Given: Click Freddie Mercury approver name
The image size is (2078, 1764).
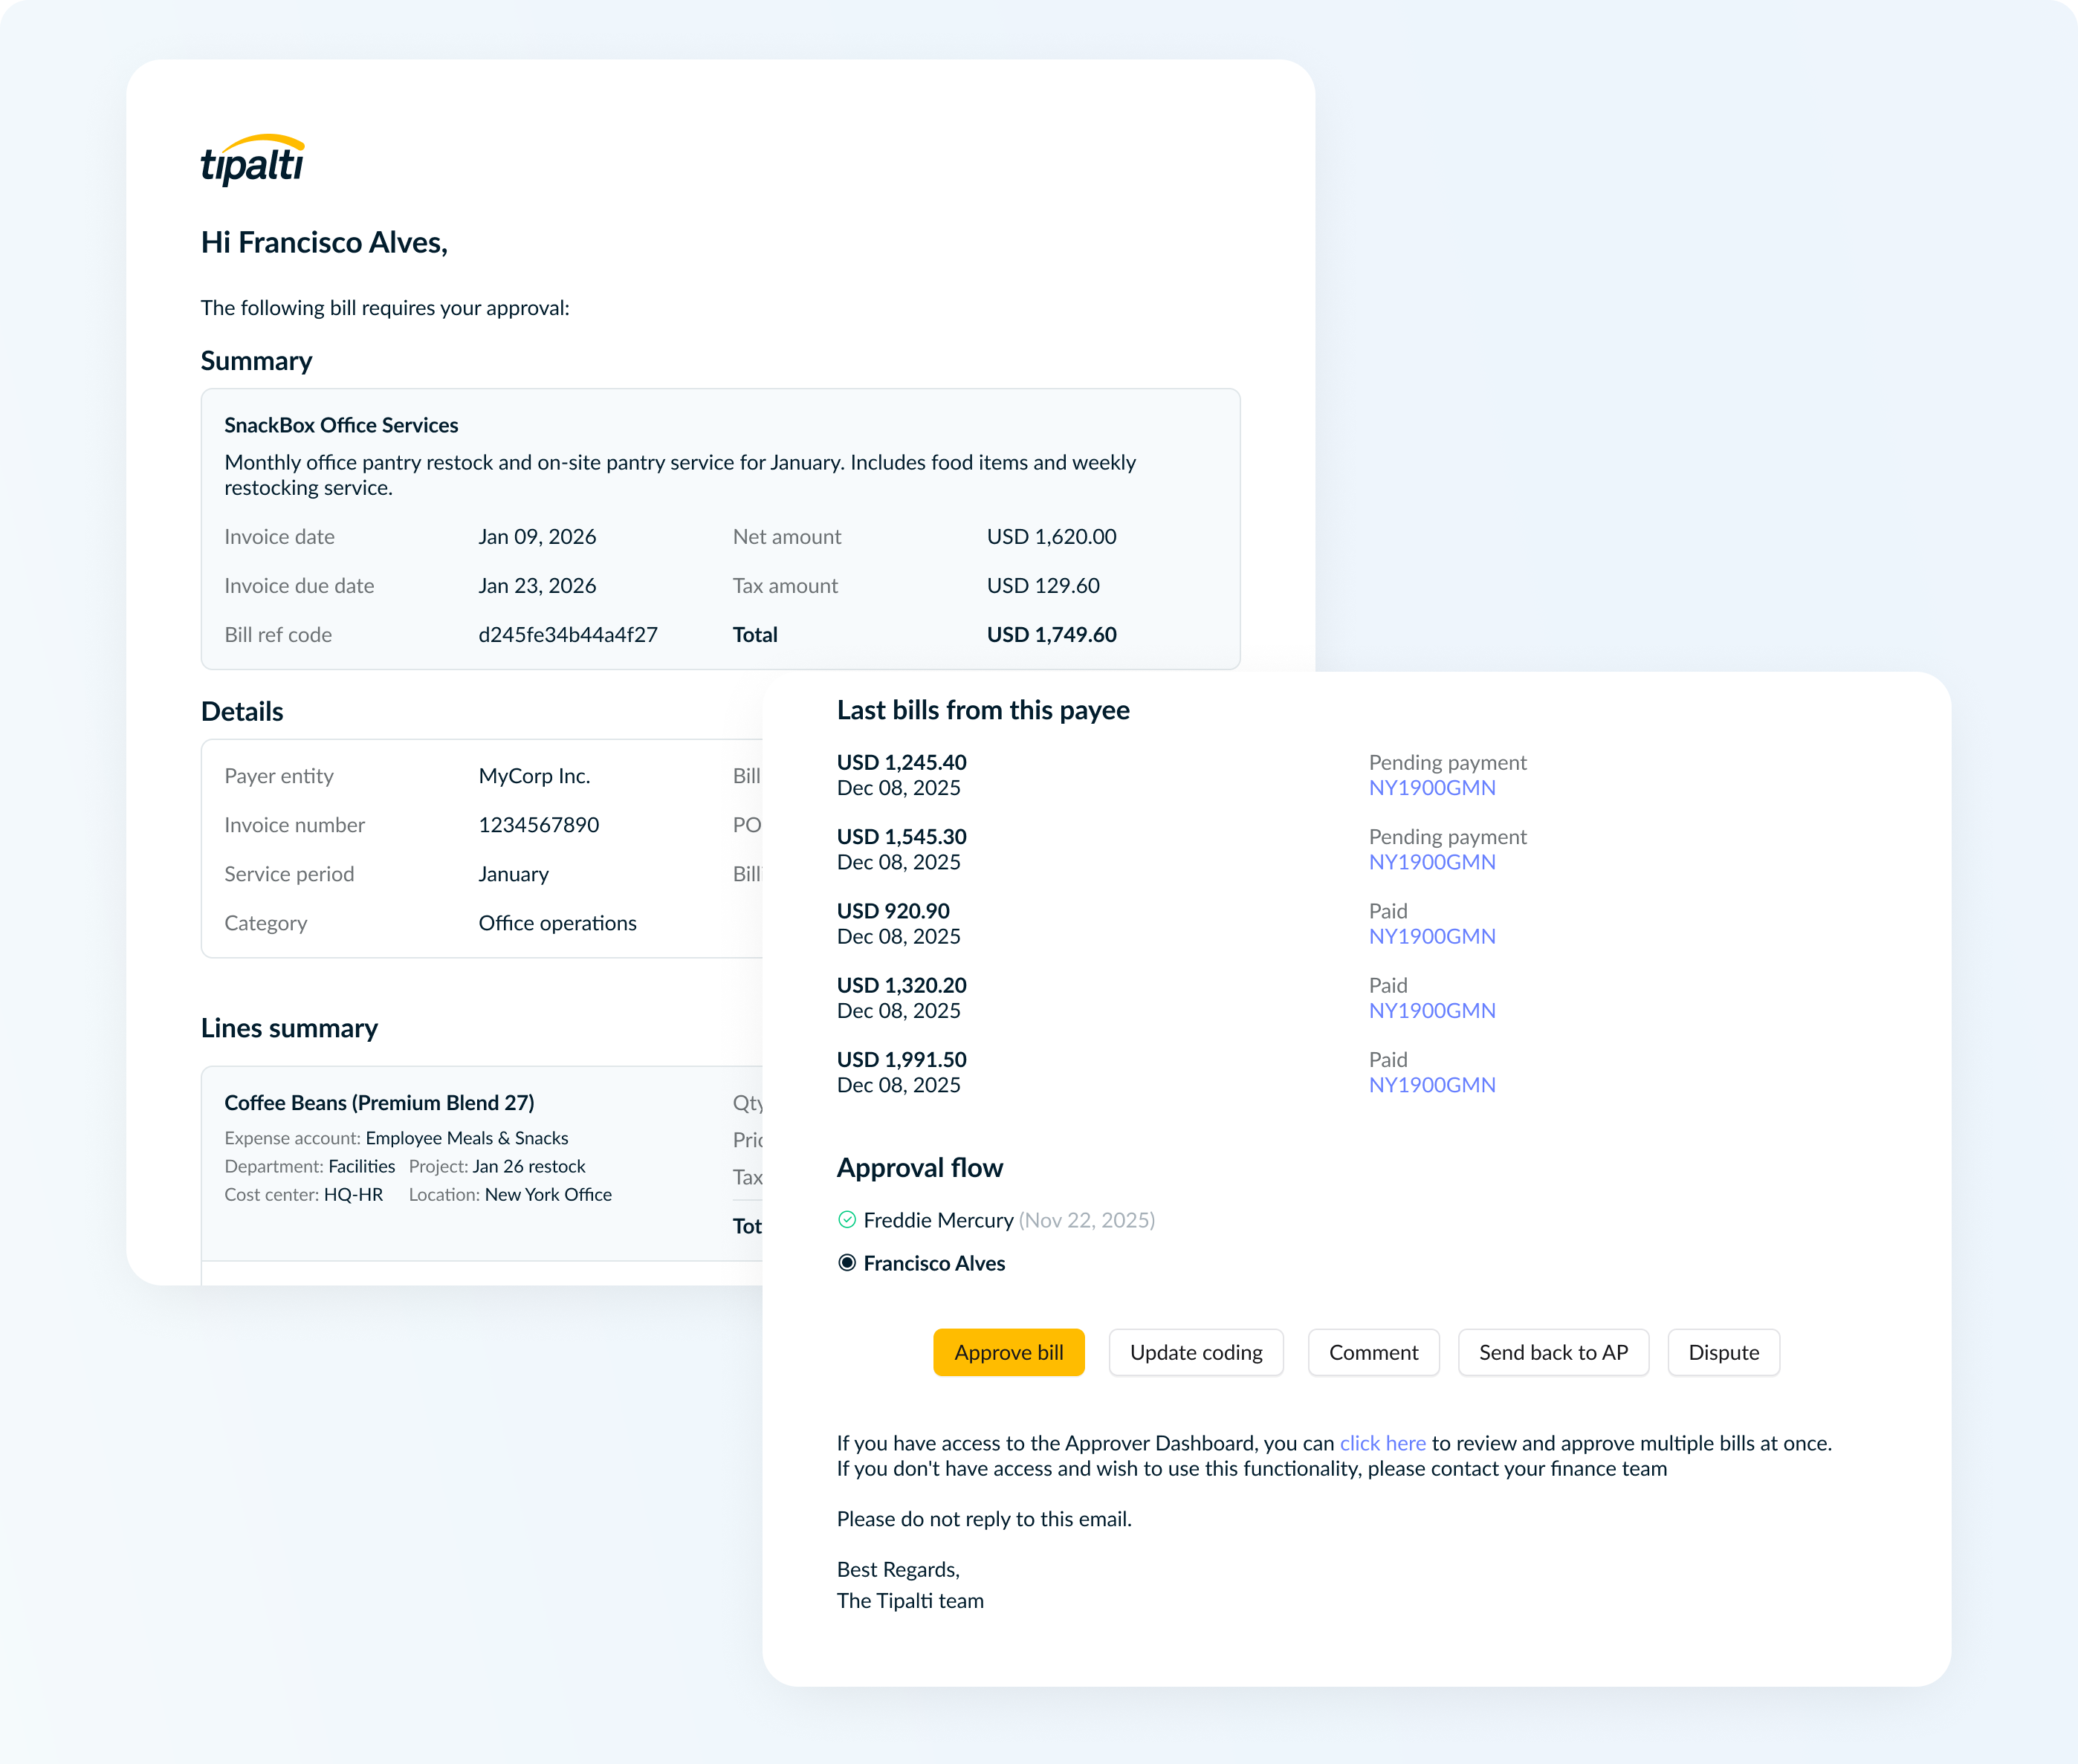Looking at the screenshot, I should pos(938,1220).
